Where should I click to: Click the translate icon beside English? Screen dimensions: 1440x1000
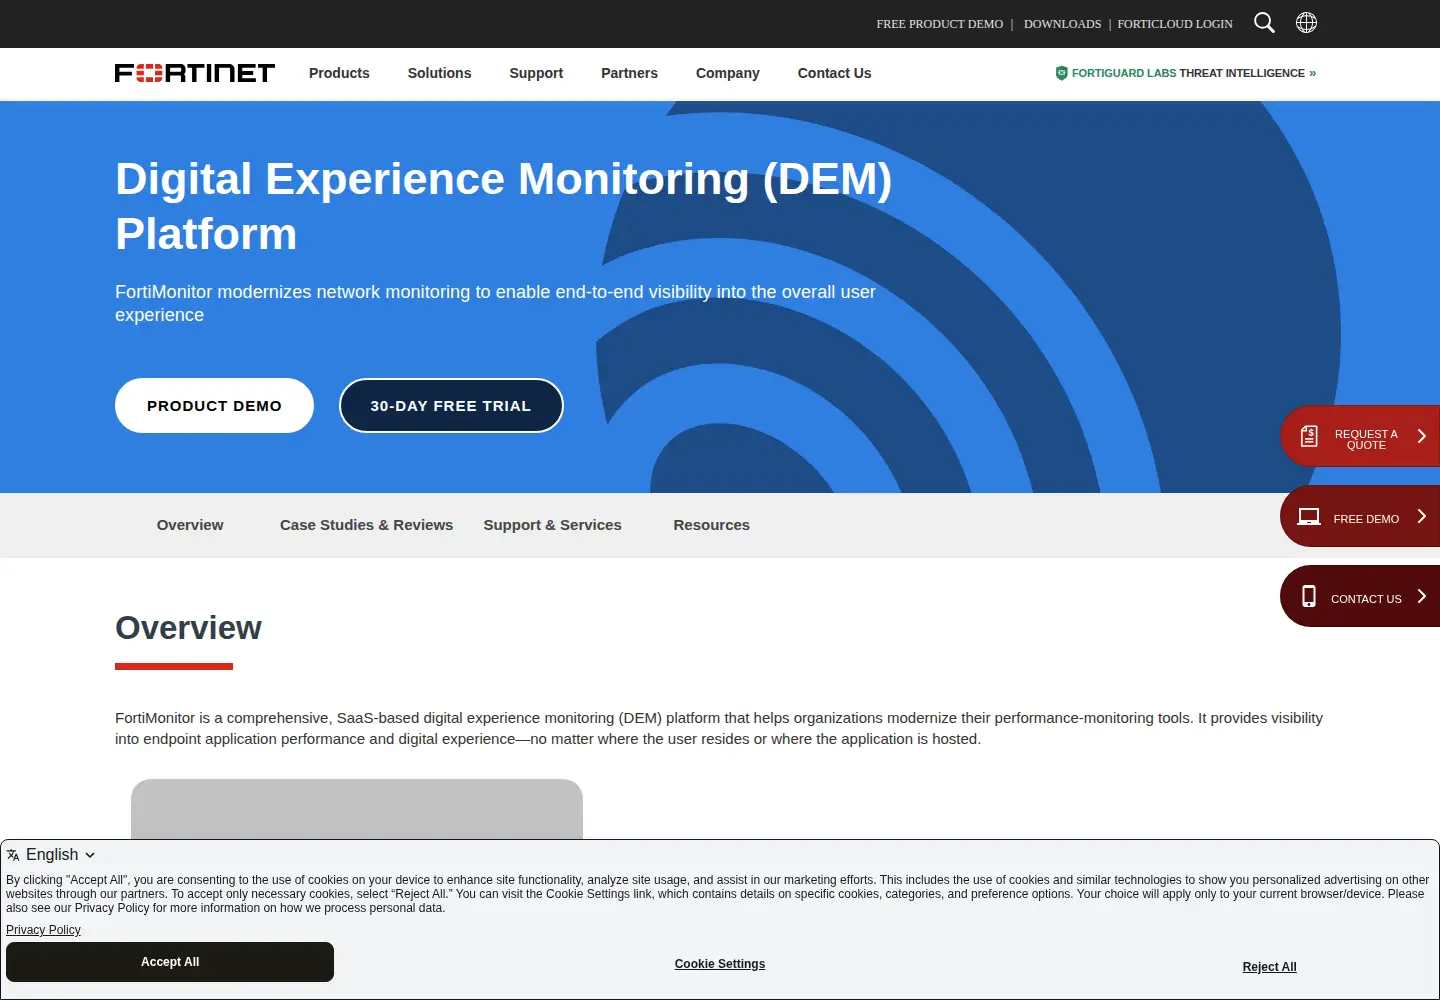click(13, 855)
